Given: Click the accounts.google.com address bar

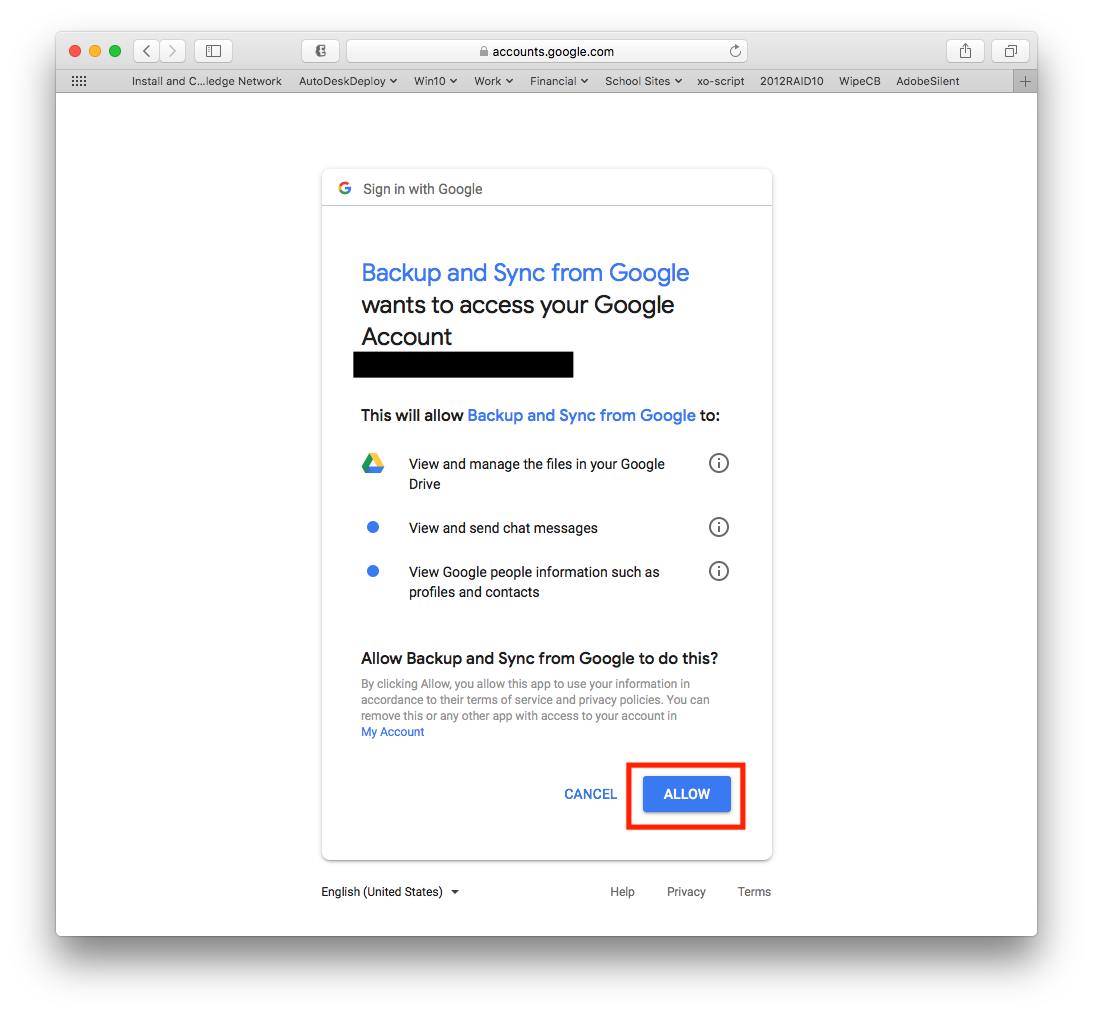Looking at the screenshot, I should [x=546, y=51].
